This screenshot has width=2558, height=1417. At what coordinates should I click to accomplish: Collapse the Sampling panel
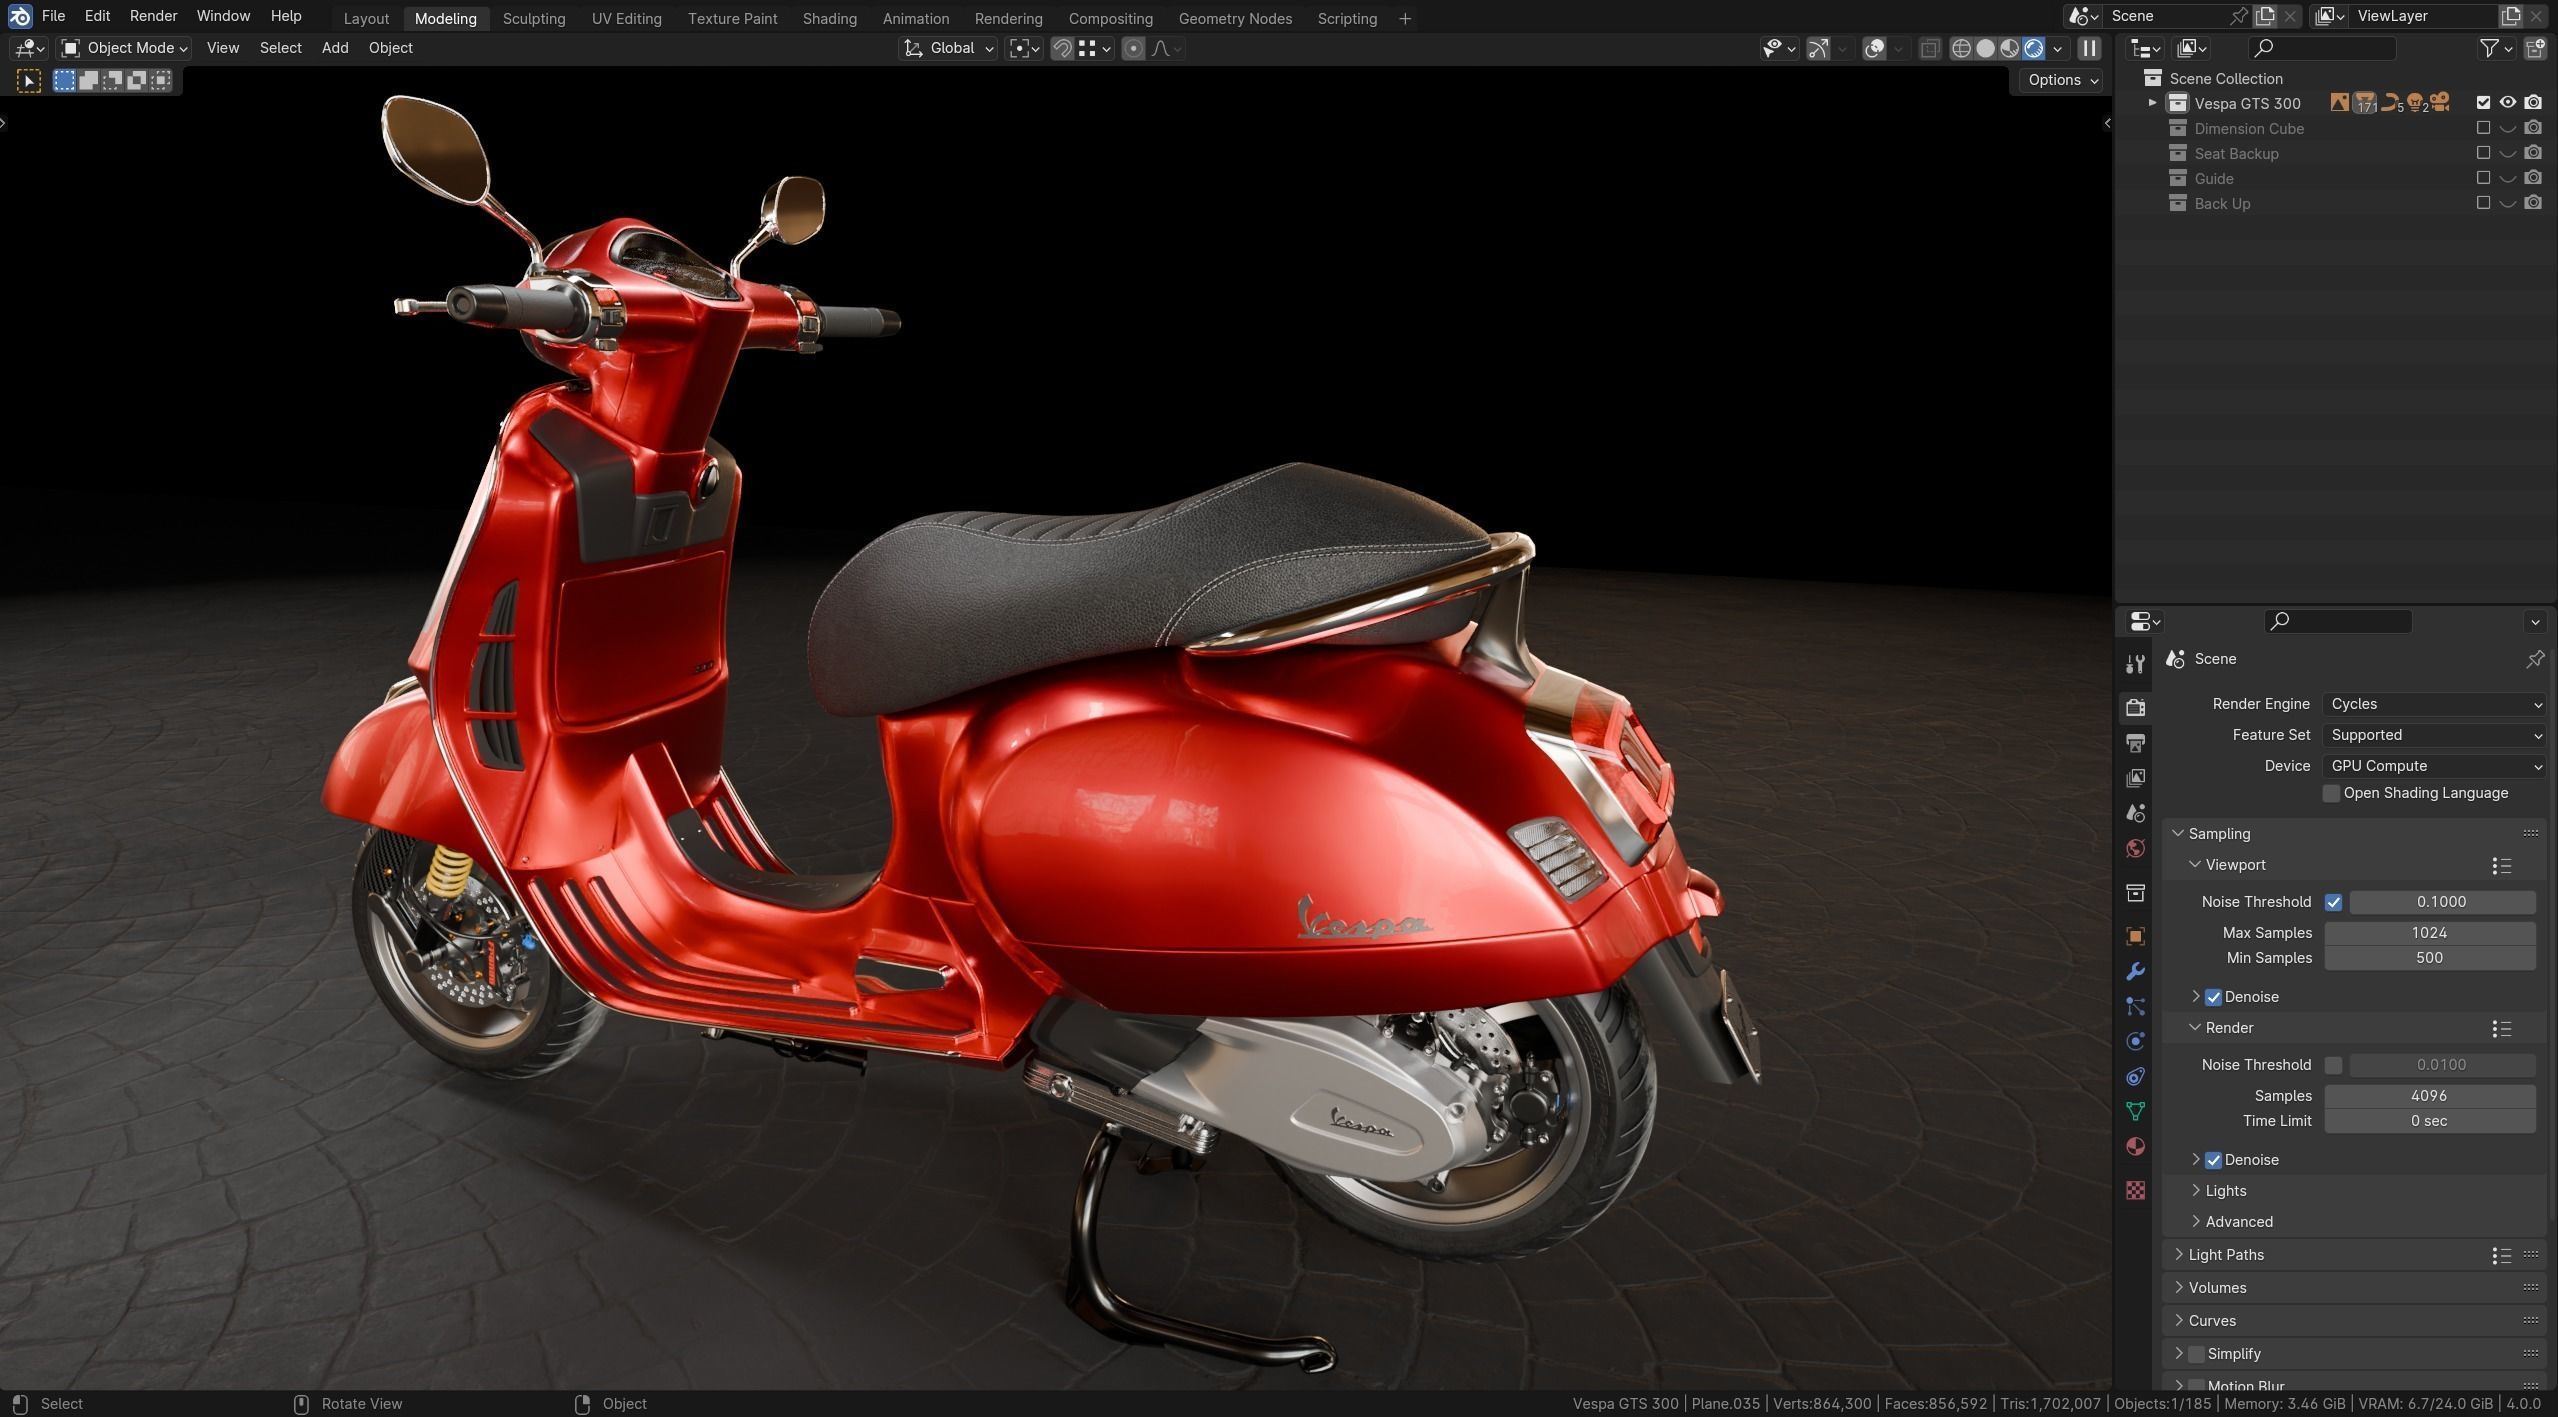(x=2178, y=835)
